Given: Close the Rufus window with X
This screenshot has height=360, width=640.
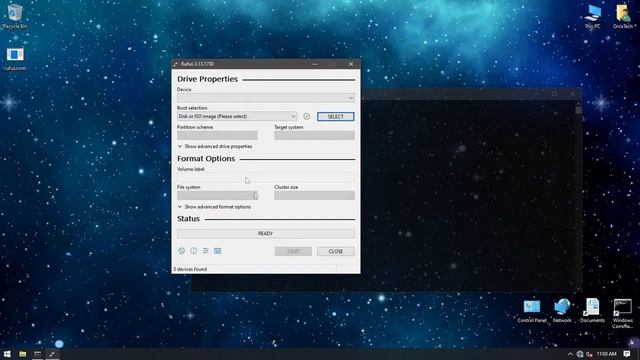Looking at the screenshot, I should [351, 64].
